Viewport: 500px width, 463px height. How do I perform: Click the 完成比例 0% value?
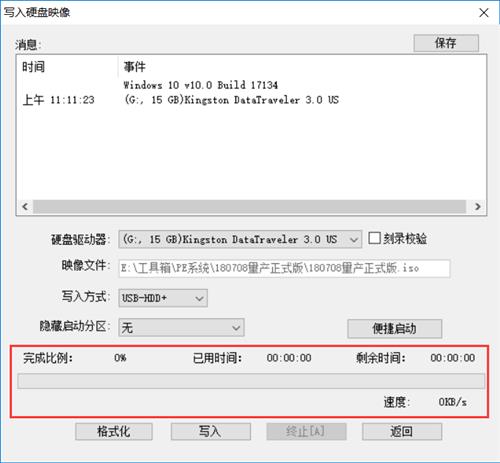click(x=120, y=358)
